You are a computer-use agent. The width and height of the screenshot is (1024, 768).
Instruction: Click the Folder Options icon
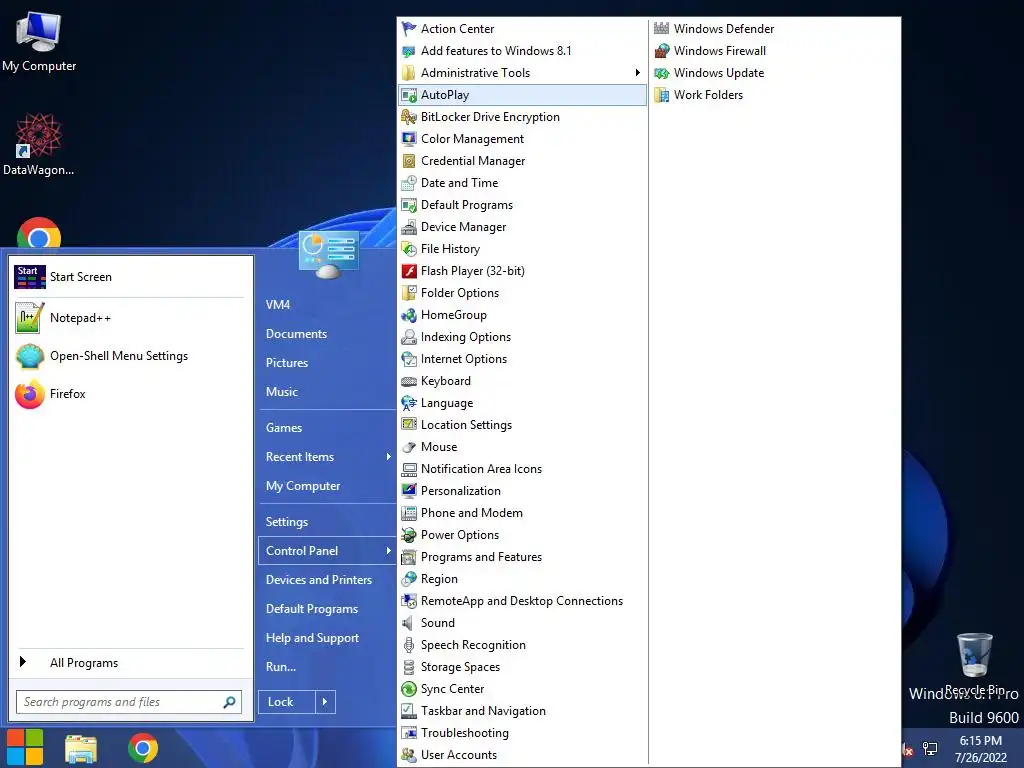[x=409, y=293]
